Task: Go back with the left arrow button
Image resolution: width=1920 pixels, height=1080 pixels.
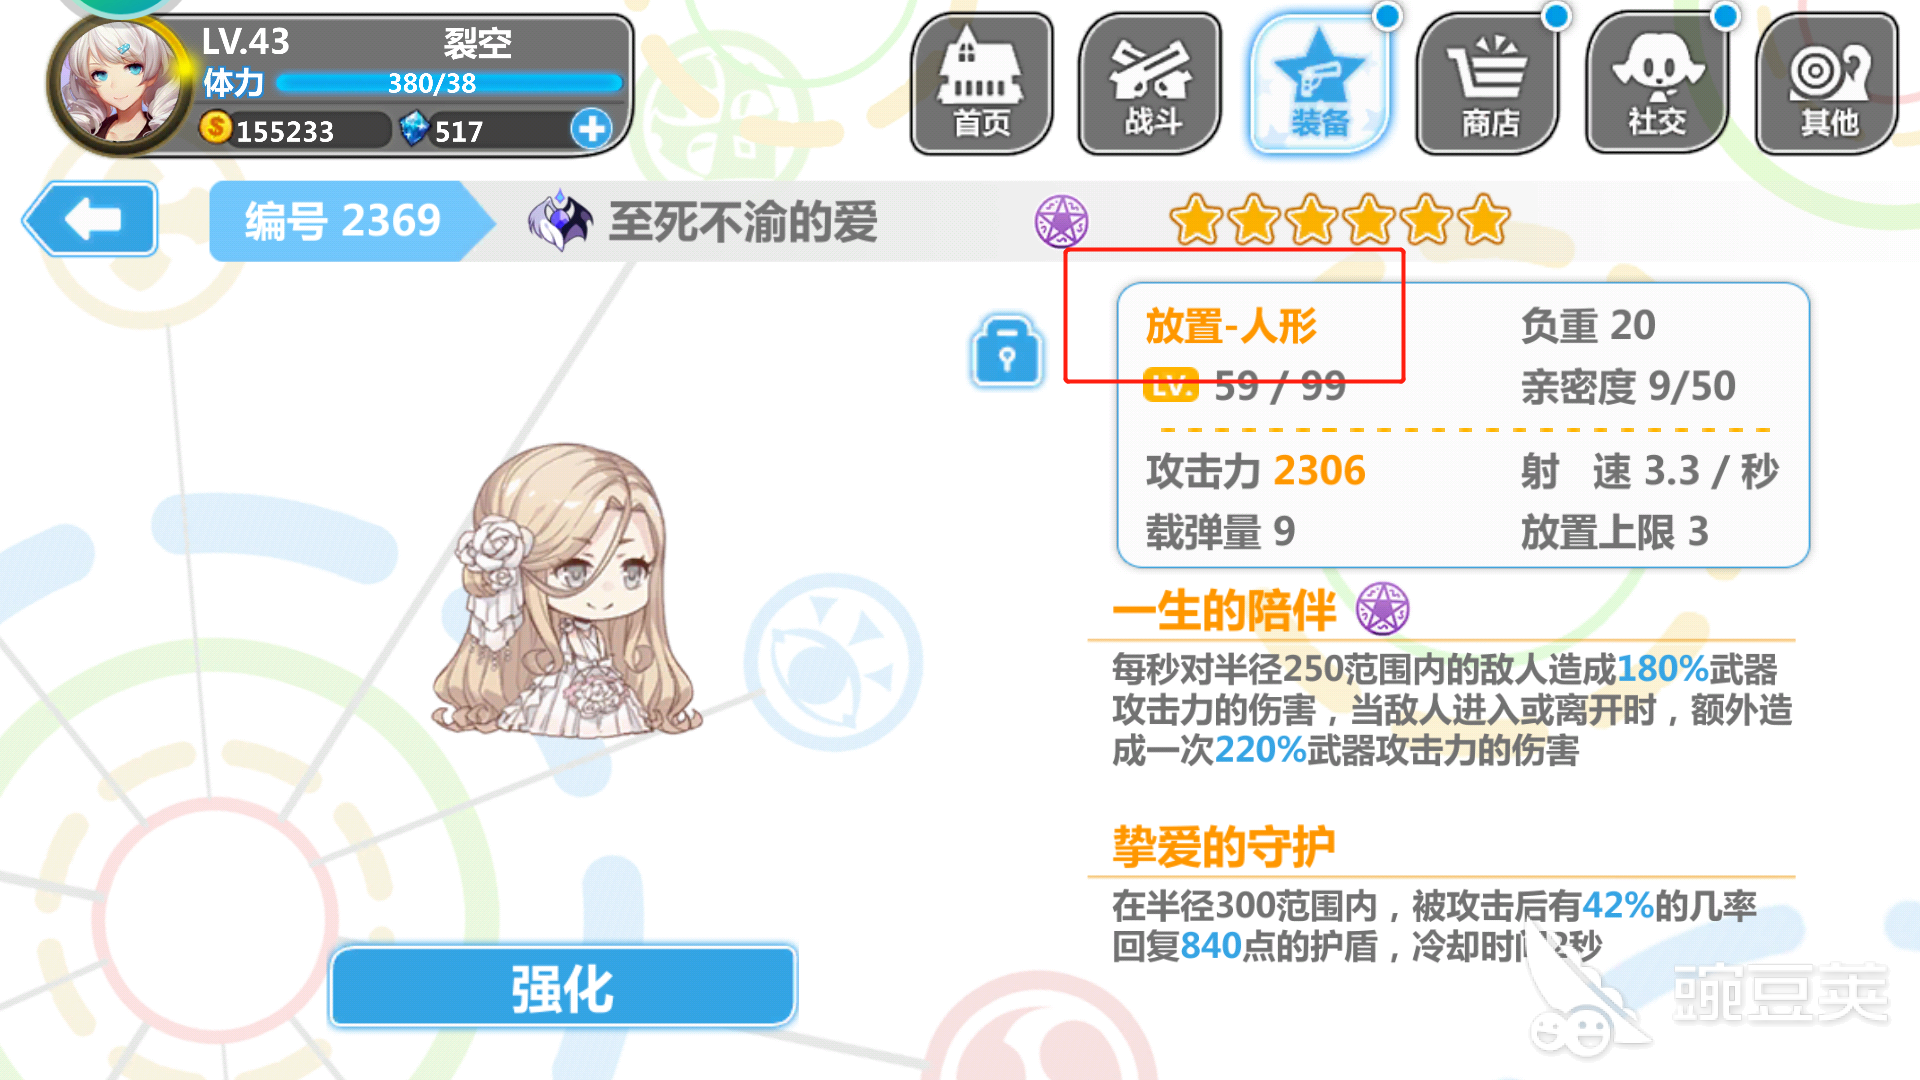Action: [x=90, y=219]
